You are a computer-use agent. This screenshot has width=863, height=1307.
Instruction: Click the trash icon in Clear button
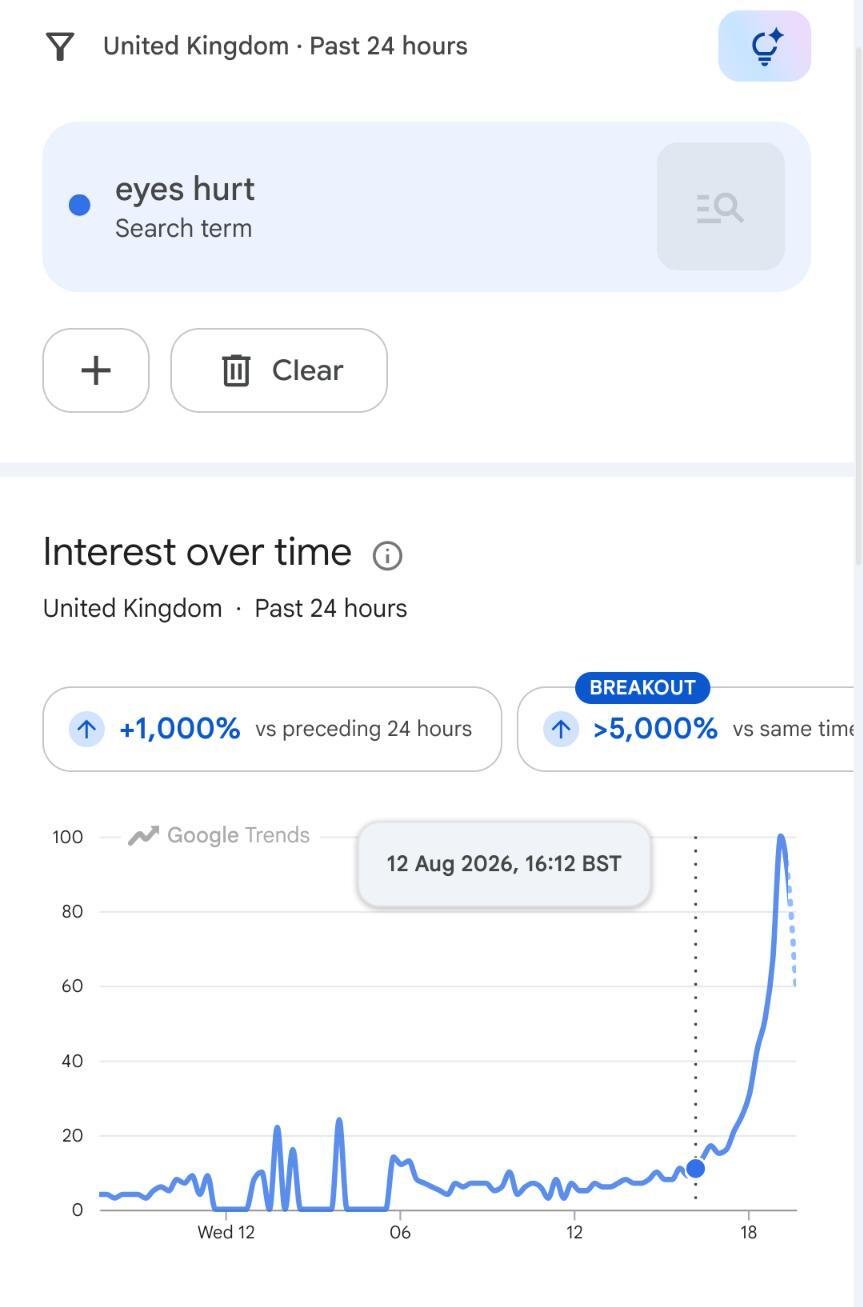tap(236, 370)
